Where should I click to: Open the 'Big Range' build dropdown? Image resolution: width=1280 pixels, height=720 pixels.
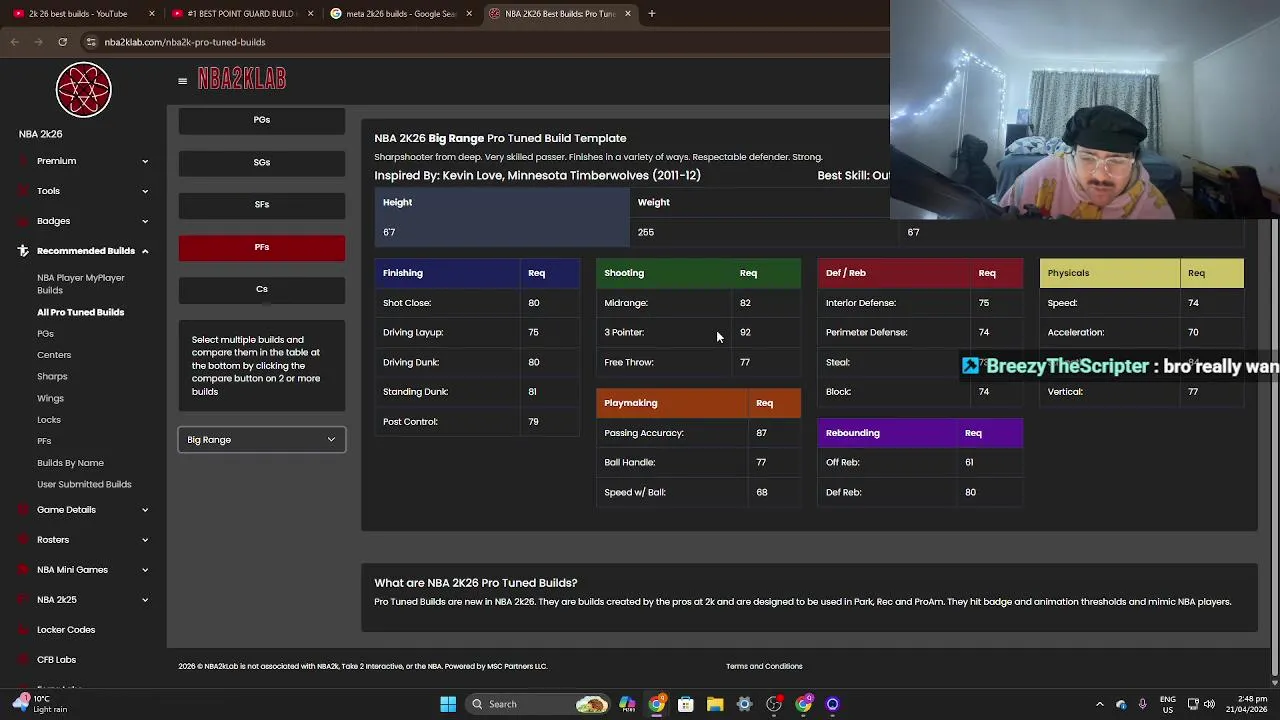(x=262, y=440)
